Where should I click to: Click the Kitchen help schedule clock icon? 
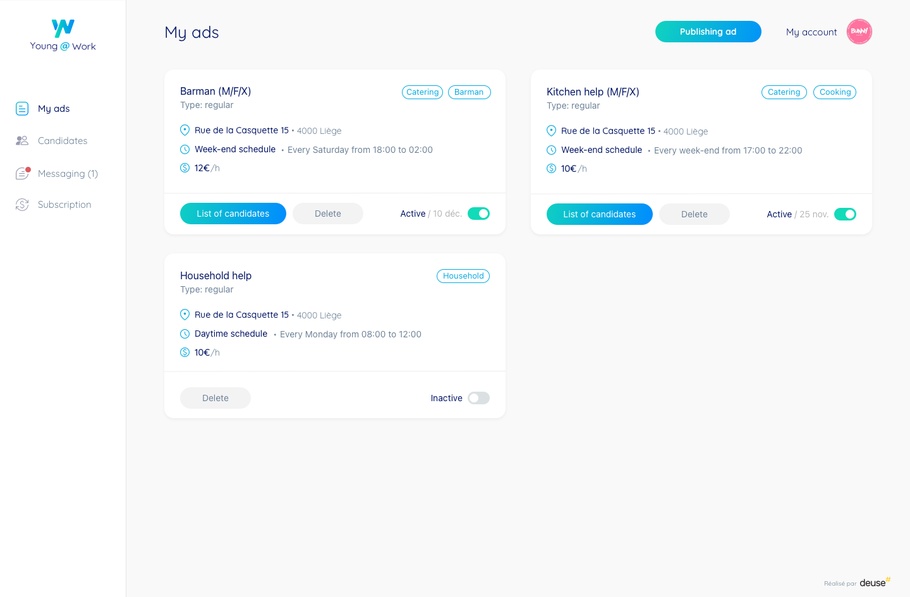coord(551,150)
